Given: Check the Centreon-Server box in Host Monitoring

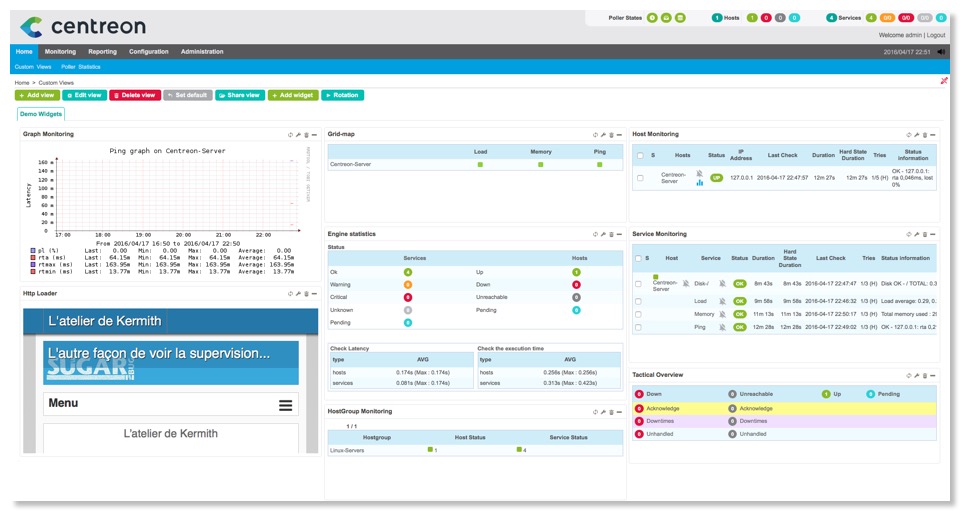Looking at the screenshot, I should click(640, 178).
